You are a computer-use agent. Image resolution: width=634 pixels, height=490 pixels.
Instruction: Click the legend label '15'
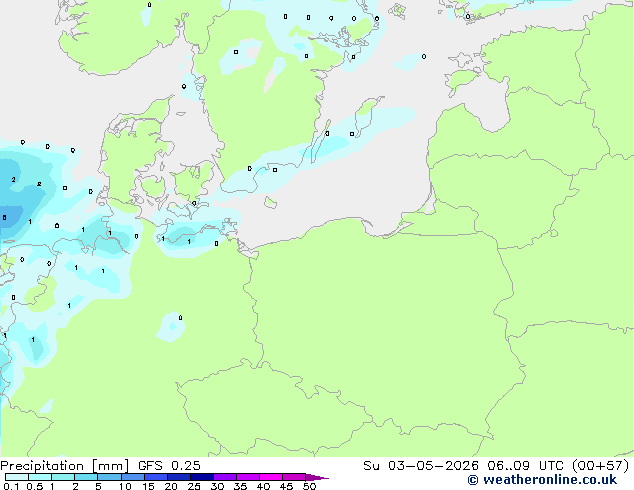pyautogui.click(x=148, y=486)
